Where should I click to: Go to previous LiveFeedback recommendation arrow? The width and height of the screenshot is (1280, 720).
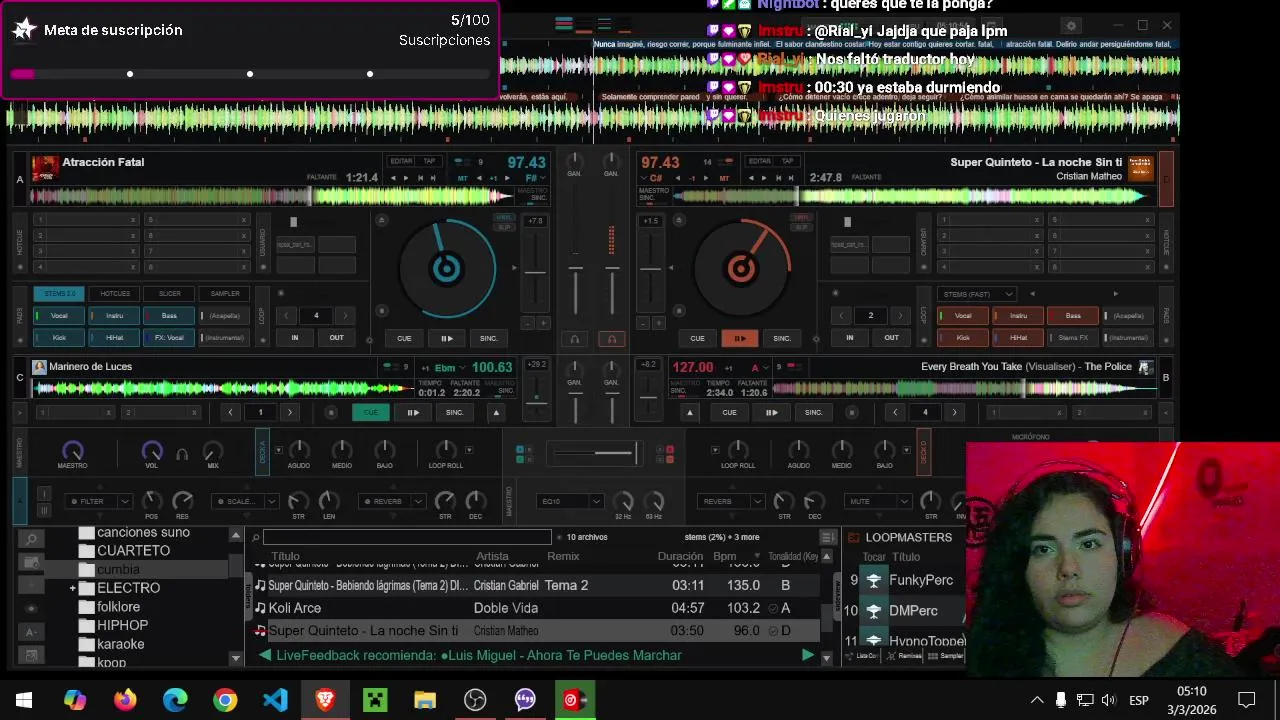[265, 655]
